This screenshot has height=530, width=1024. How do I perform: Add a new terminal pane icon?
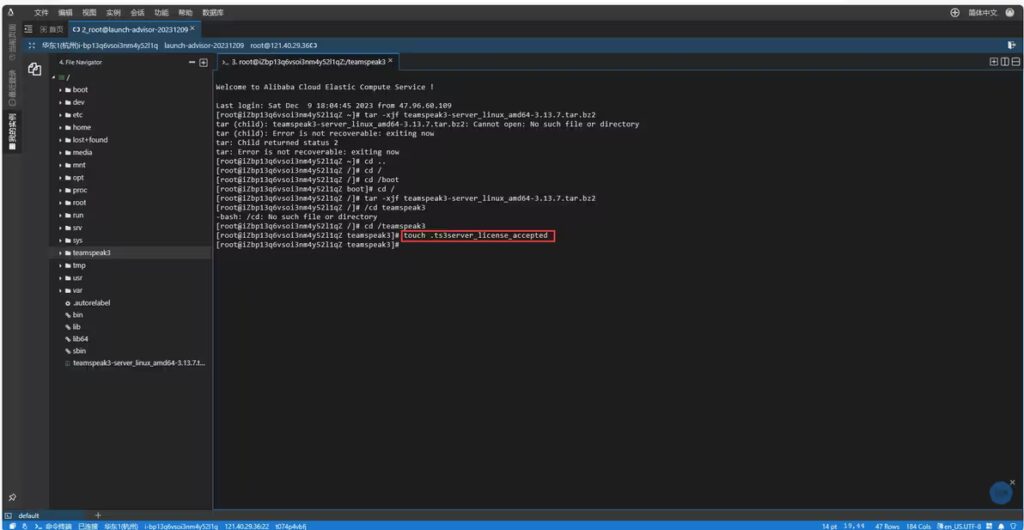point(994,61)
